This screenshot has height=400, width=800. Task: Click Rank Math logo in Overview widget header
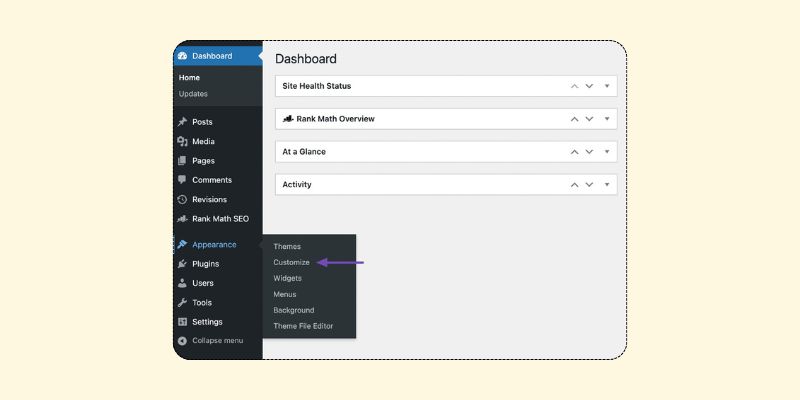(288, 119)
